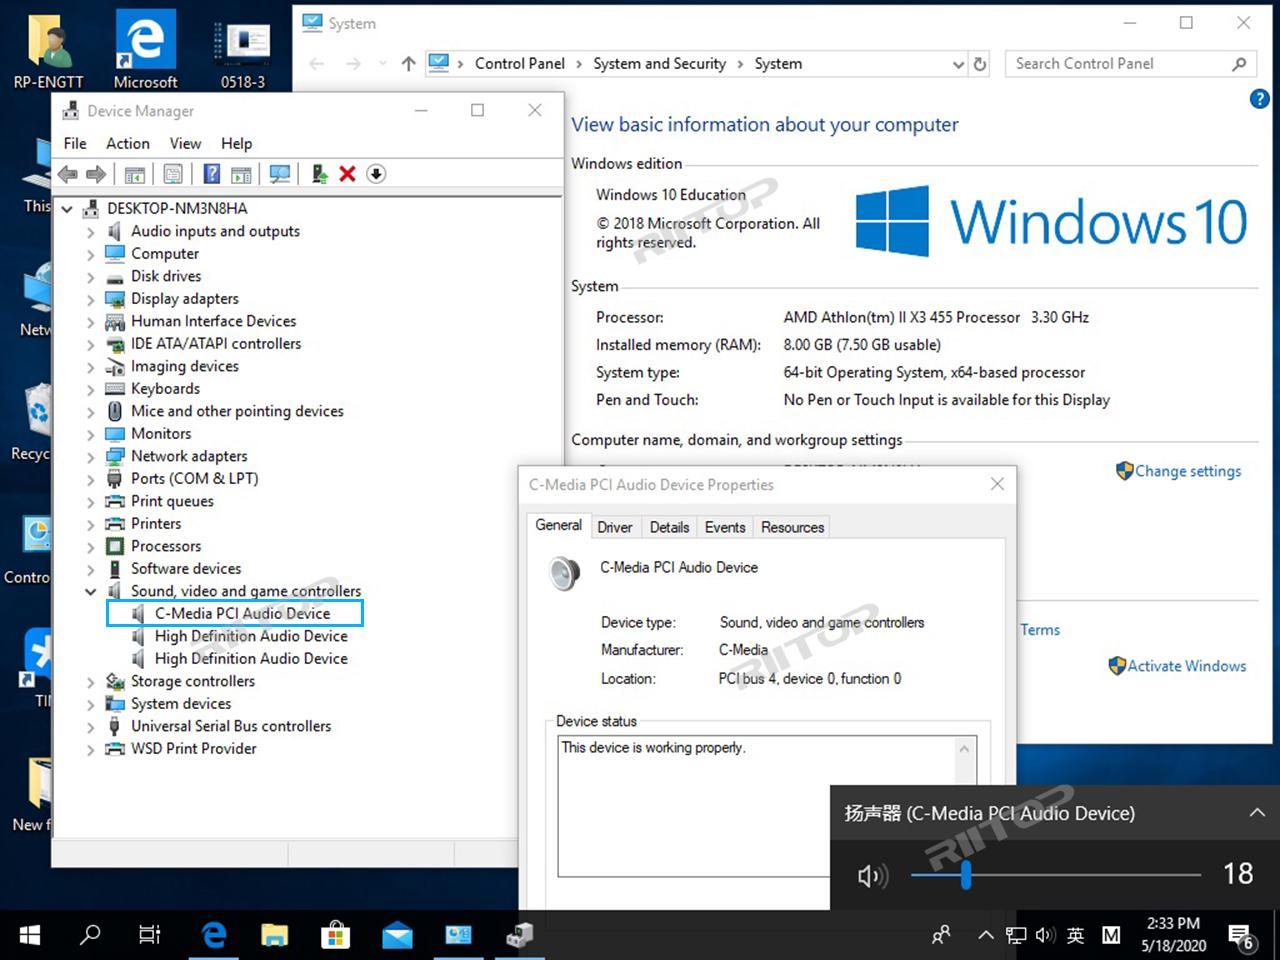The width and height of the screenshot is (1280, 960).
Task: Switch to Resources tab in properties dialog
Action: pos(793,527)
